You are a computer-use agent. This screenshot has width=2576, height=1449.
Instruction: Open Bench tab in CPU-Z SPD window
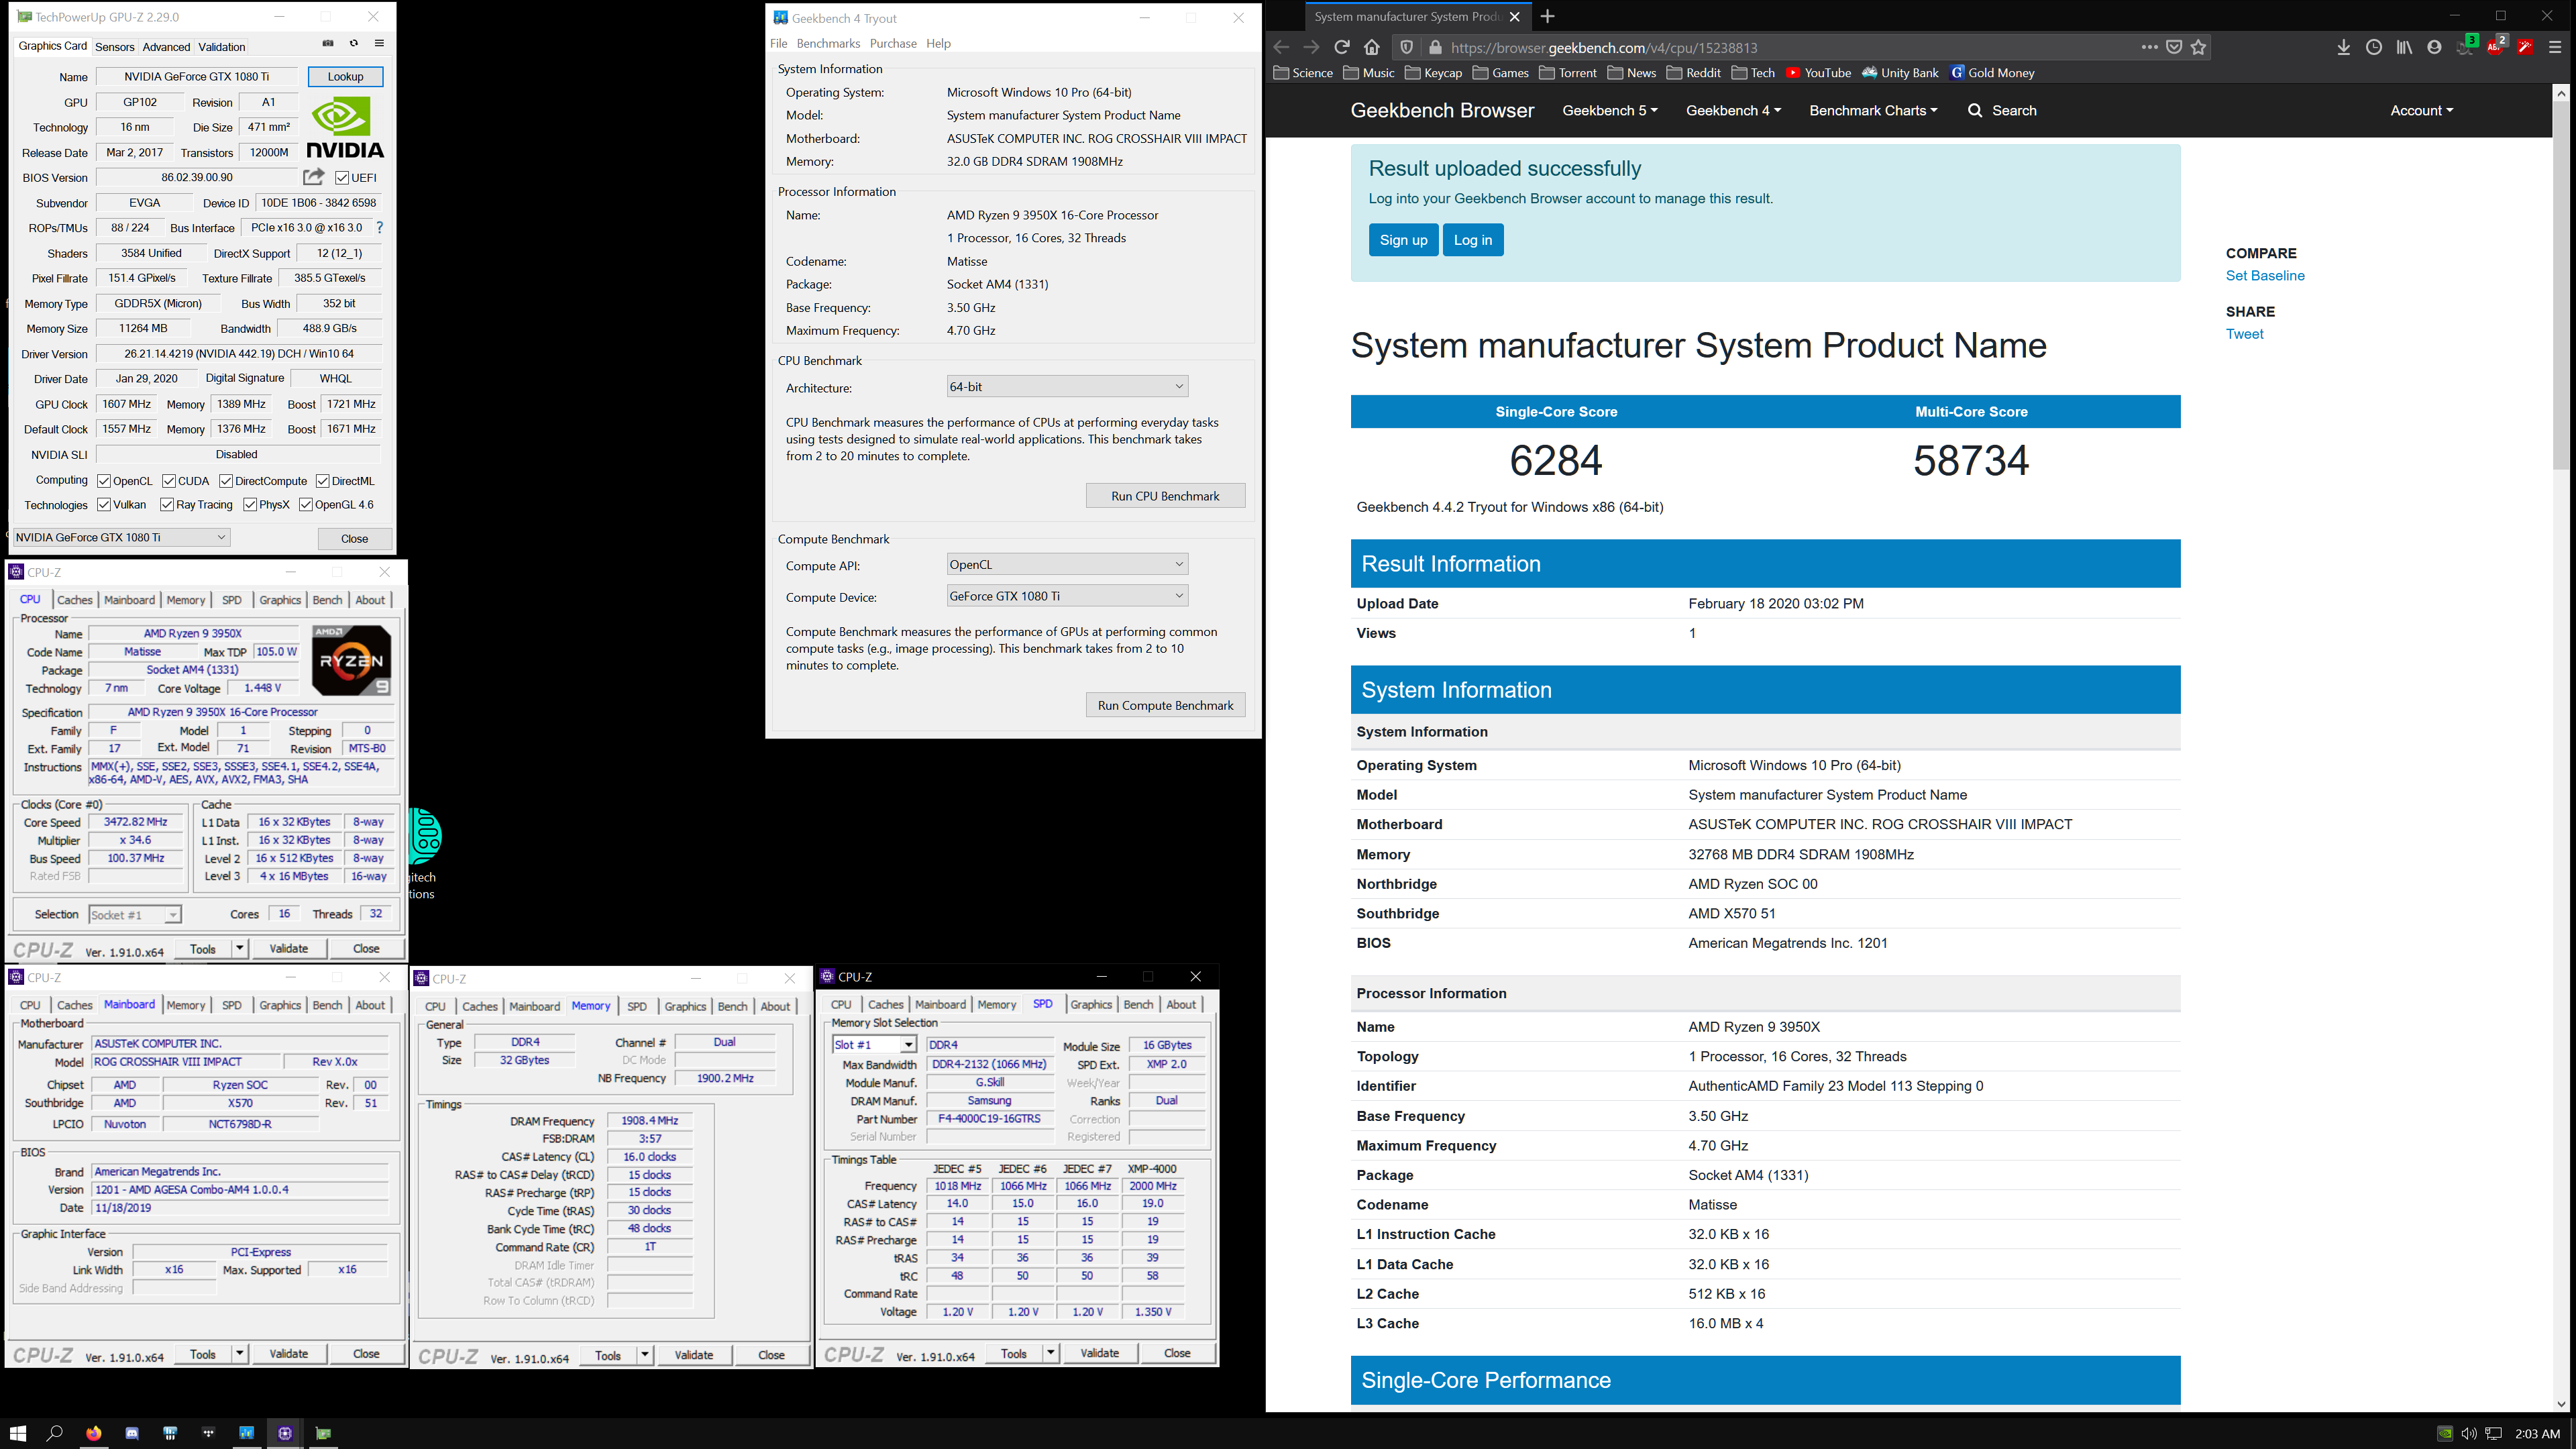[1138, 1004]
